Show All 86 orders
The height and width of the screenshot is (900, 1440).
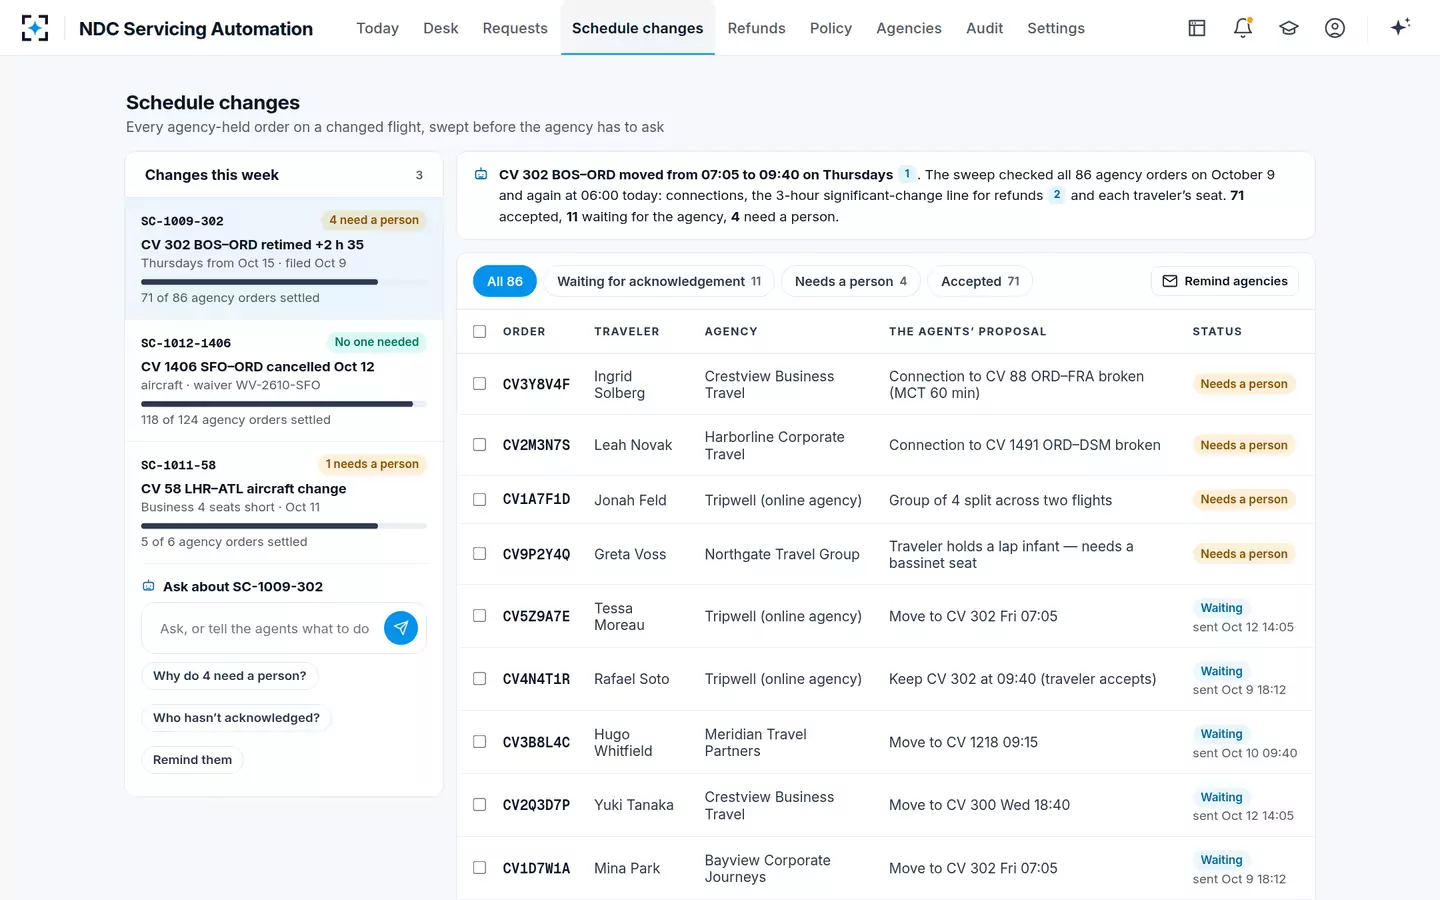coord(505,281)
